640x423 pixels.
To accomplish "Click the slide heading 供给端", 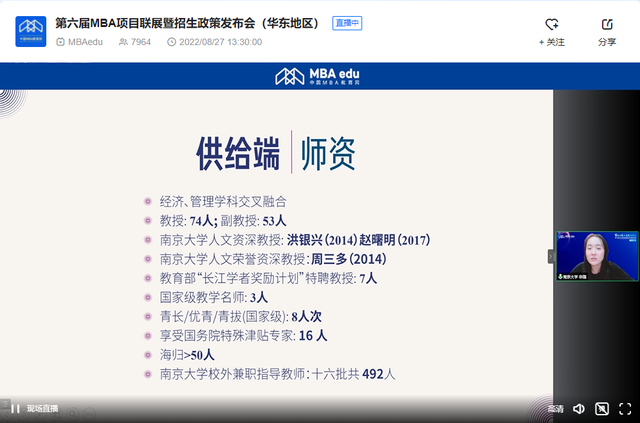I will point(238,154).
